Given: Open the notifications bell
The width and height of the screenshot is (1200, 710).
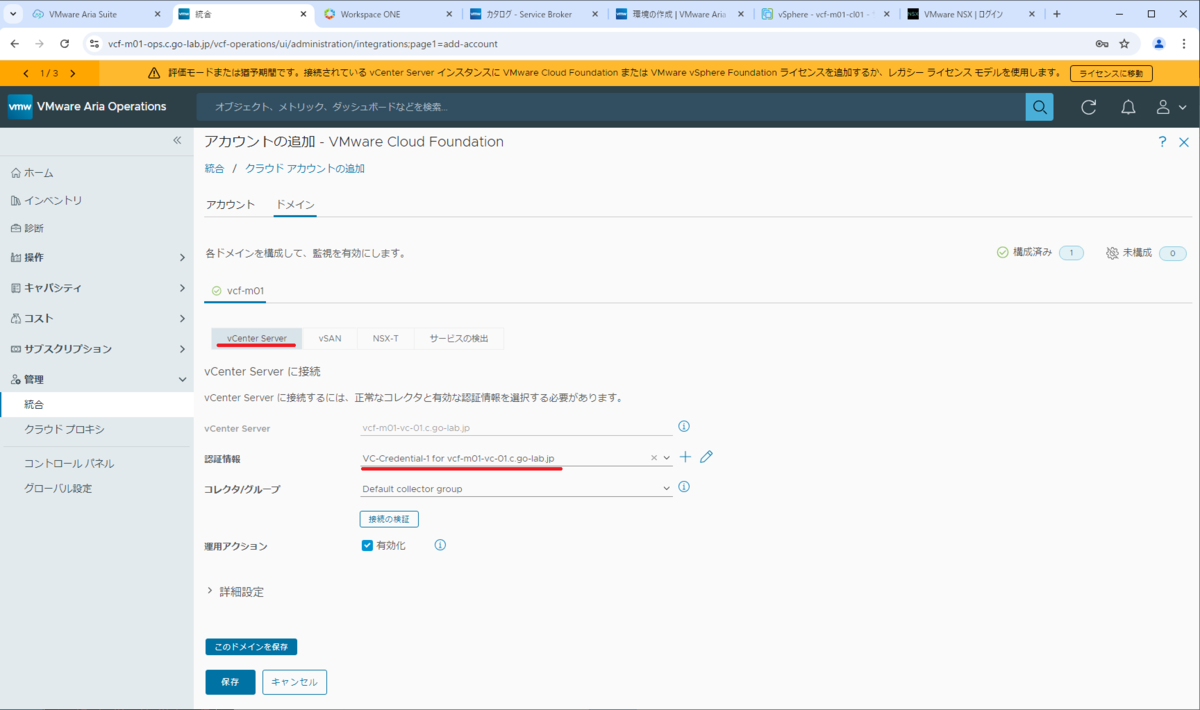Looking at the screenshot, I should point(1128,107).
